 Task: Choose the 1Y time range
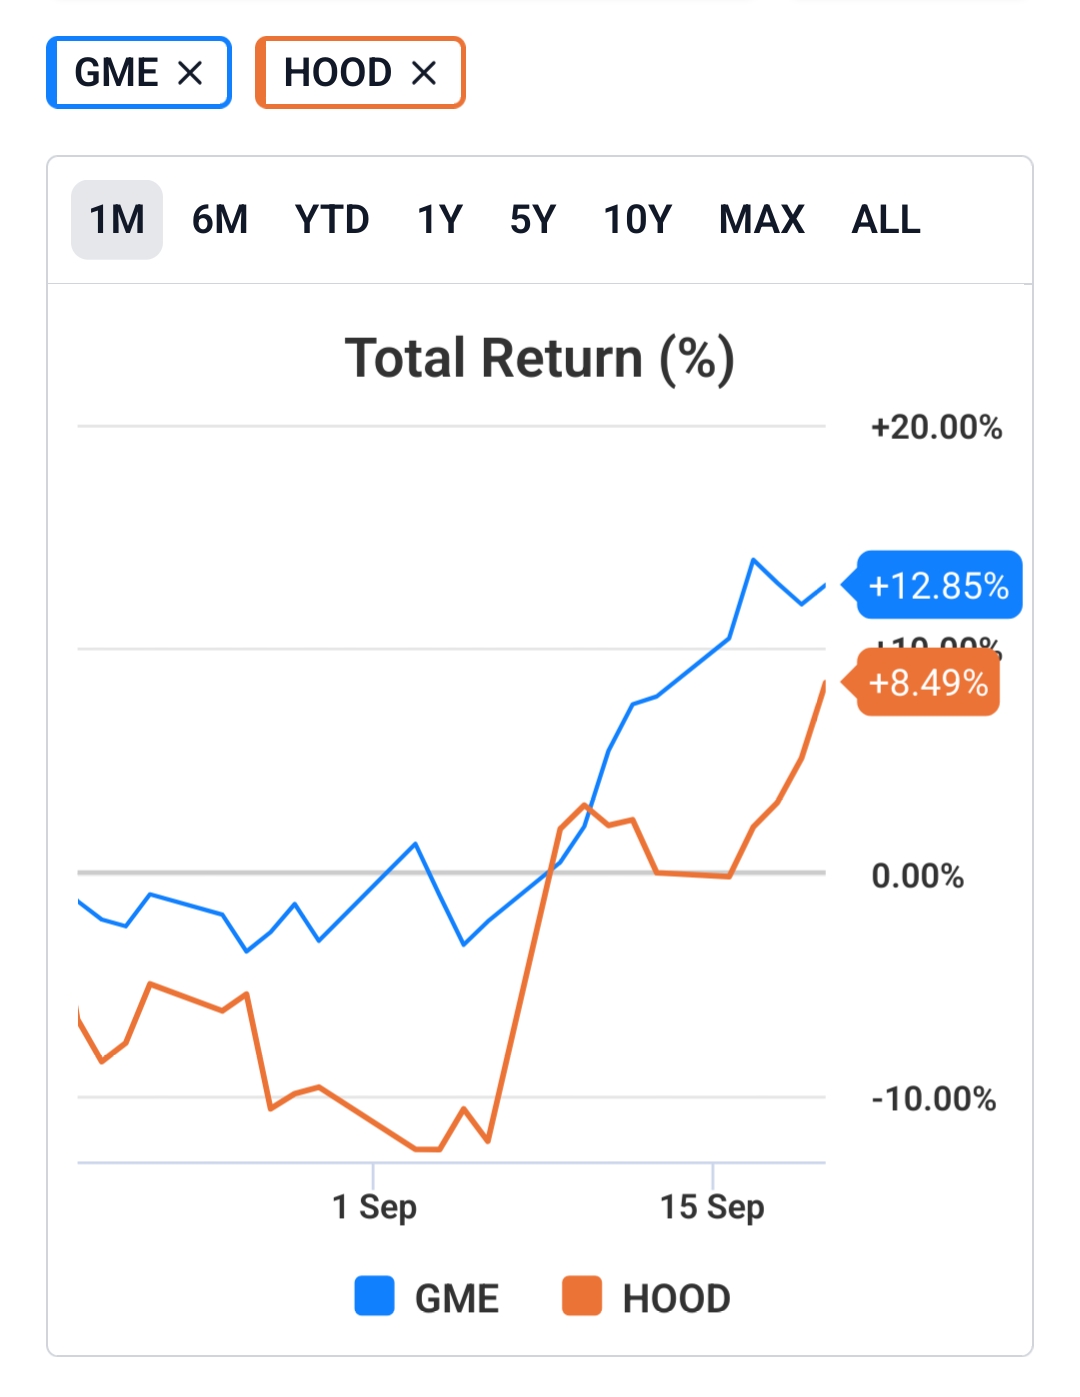[440, 220]
